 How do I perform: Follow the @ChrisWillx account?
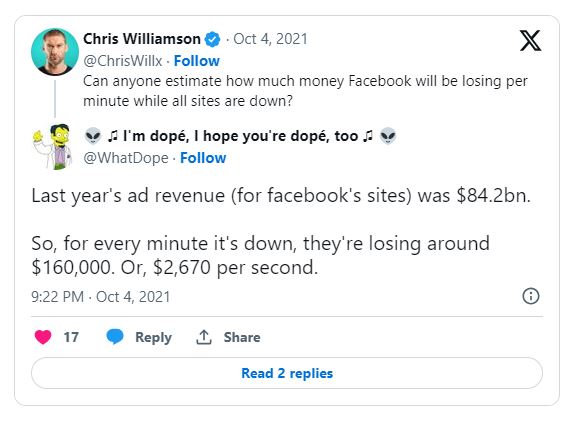click(196, 61)
